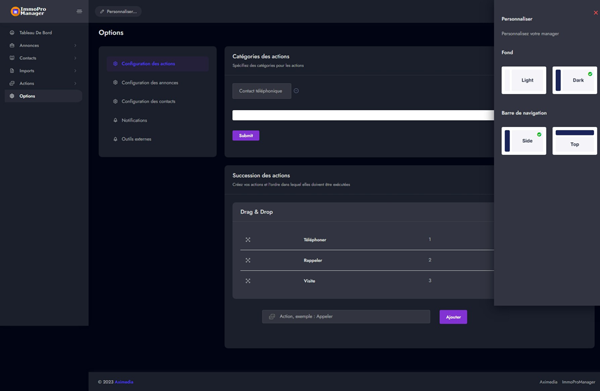Click the Options gear icon in sidebar
This screenshot has width=600, height=391.
coord(12,96)
